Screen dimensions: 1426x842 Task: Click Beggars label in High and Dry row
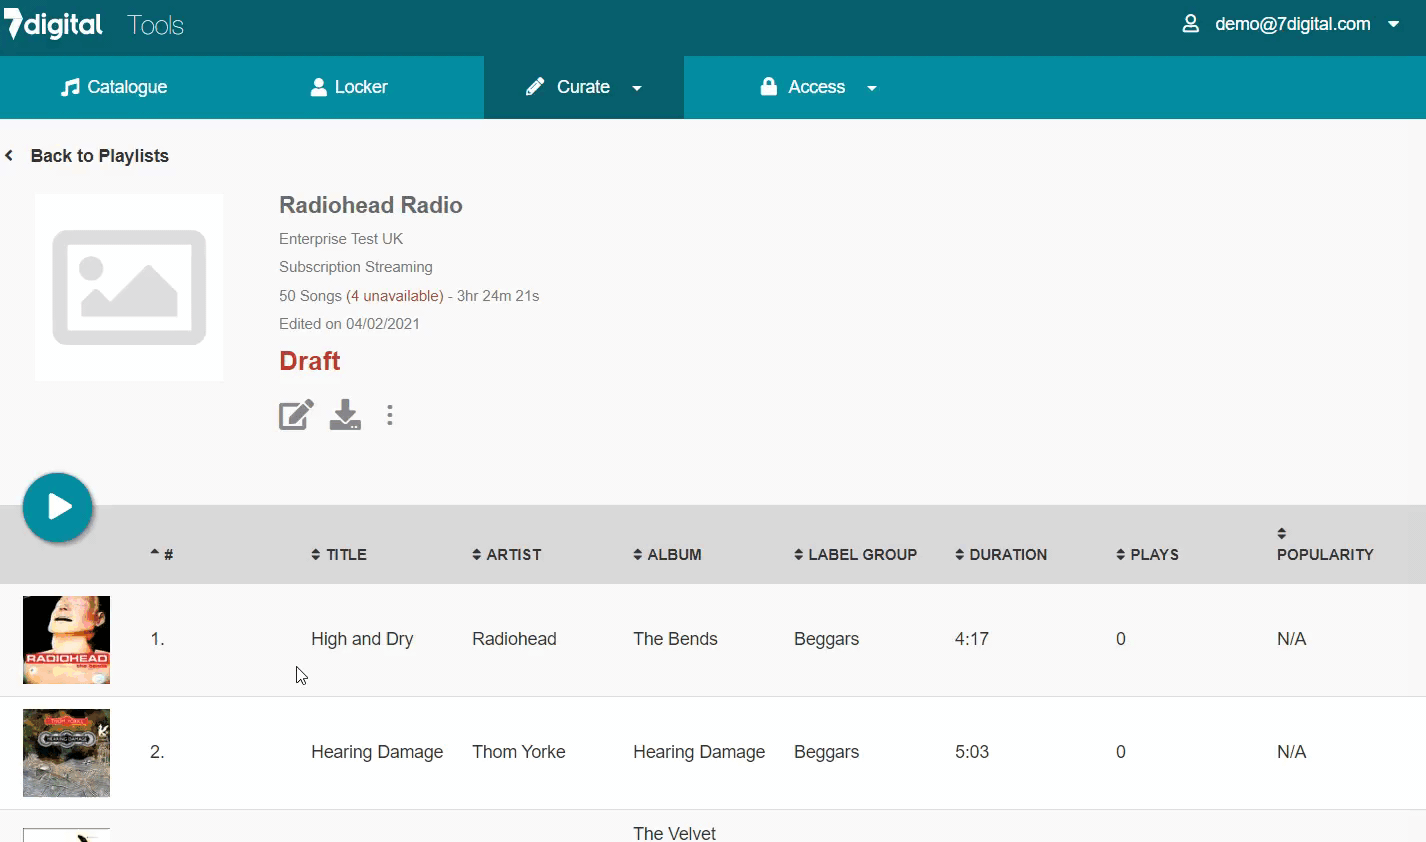pyautogui.click(x=826, y=639)
